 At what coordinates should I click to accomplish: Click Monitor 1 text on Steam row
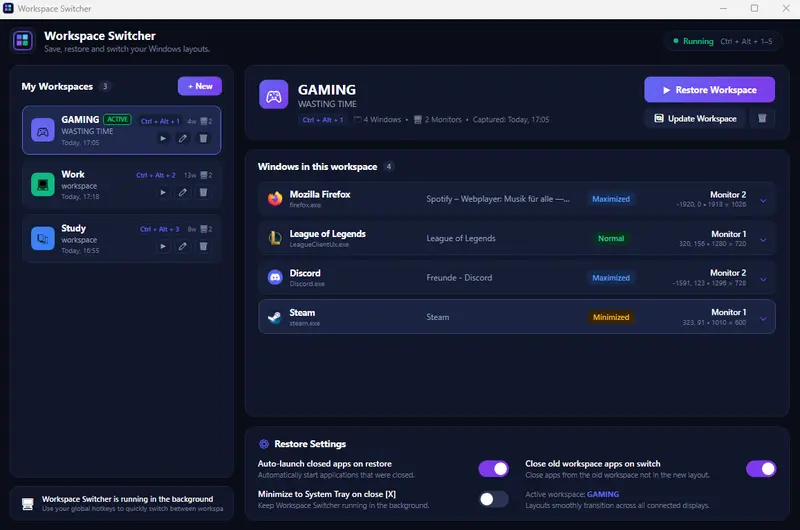(728, 312)
